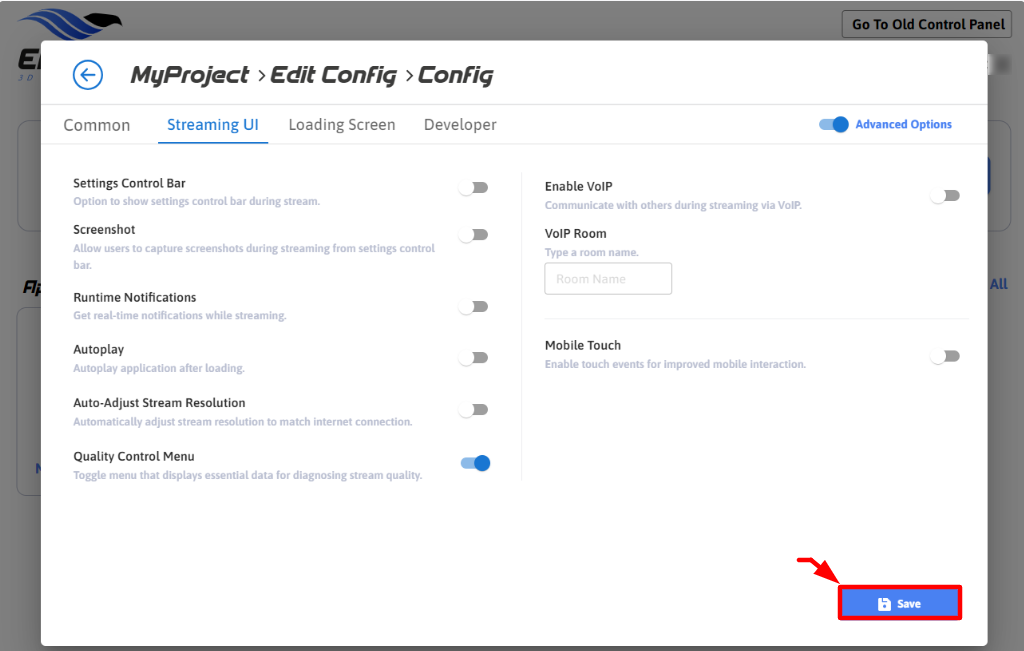Click the floppy disk Save icon
The image size is (1024, 651).
point(884,604)
